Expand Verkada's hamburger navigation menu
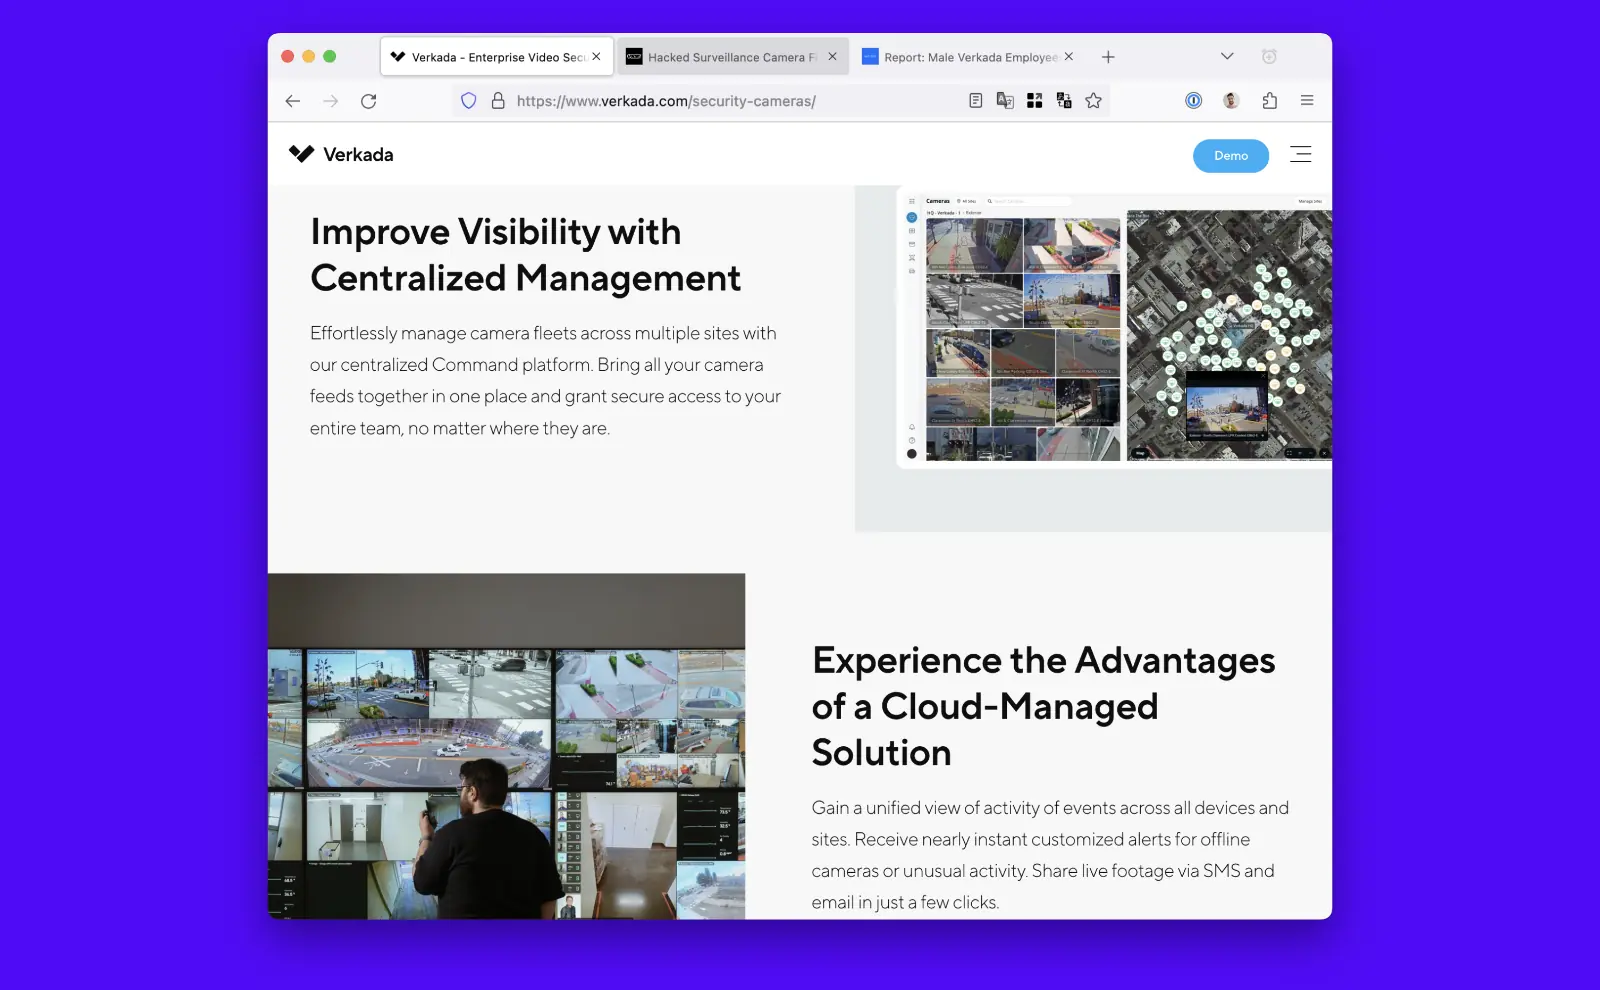1600x990 pixels. 1301,154
